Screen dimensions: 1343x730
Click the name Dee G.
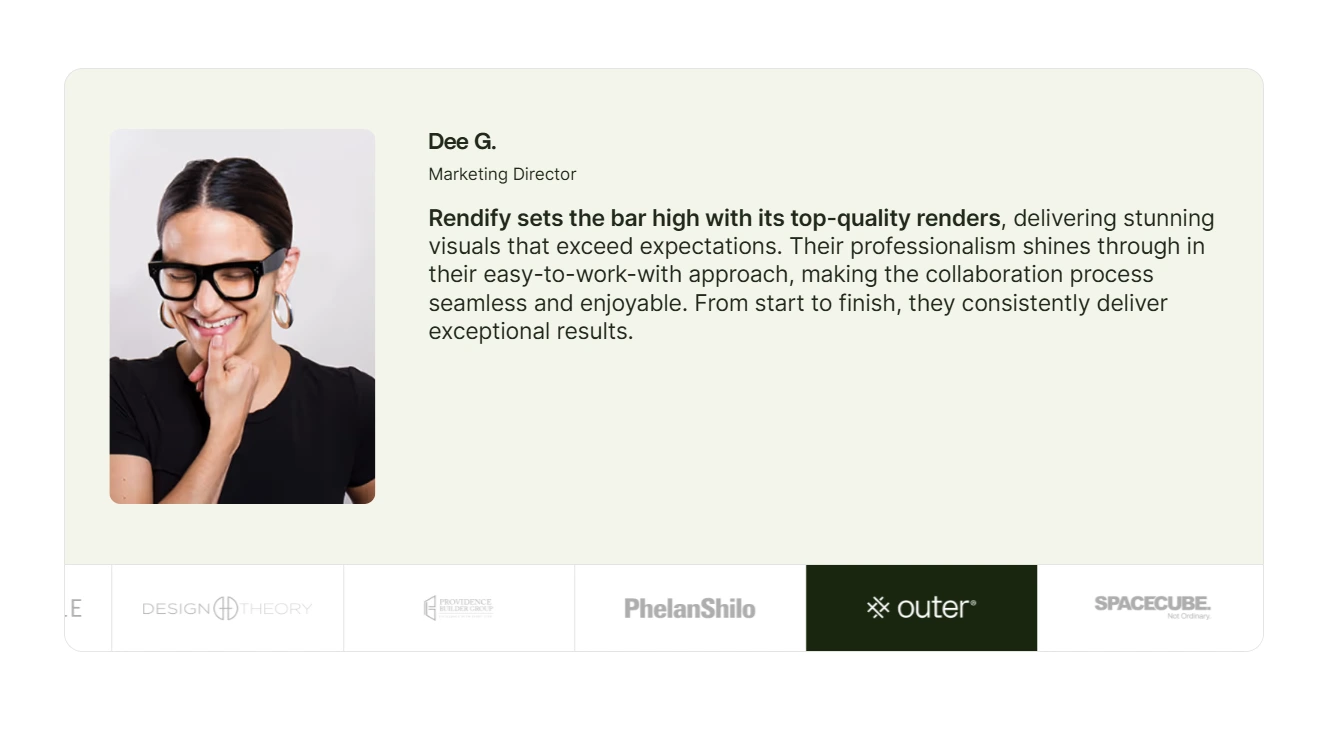click(462, 142)
